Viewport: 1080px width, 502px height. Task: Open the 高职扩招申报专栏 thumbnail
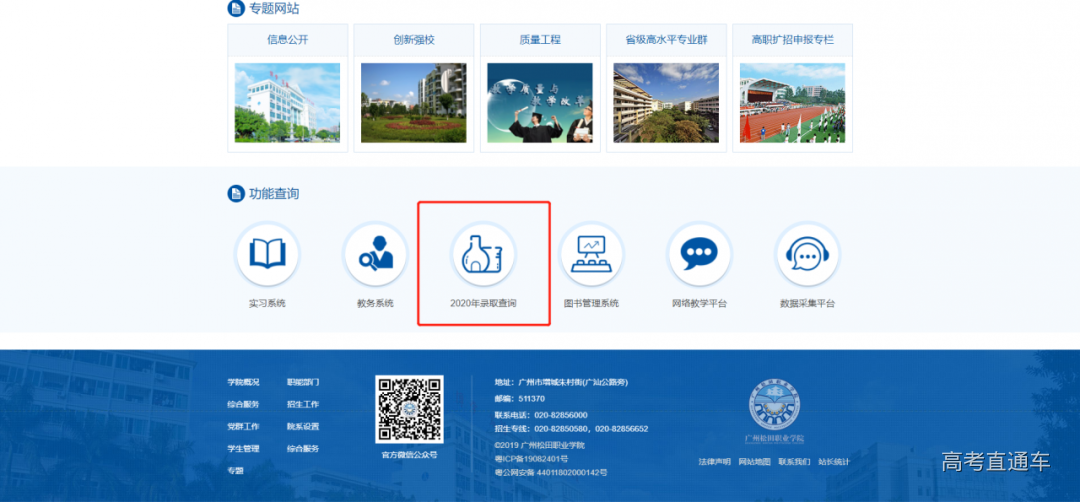tap(792, 102)
